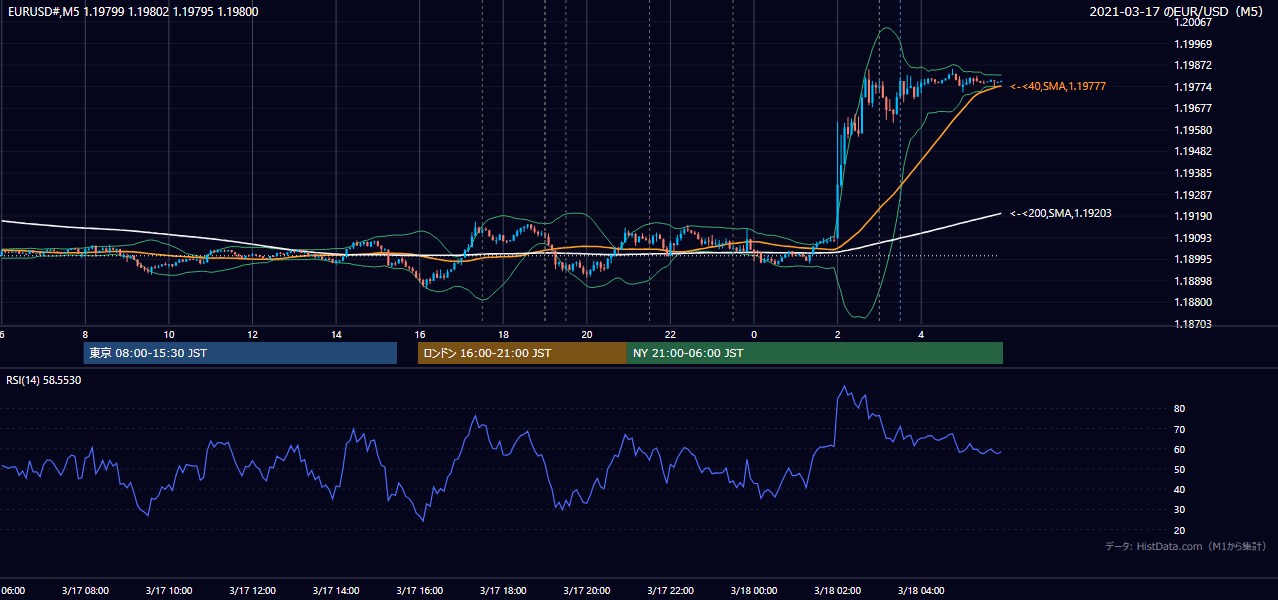Click price axis value 1.19385
This screenshot has width=1278, height=600.
[x=1193, y=173]
